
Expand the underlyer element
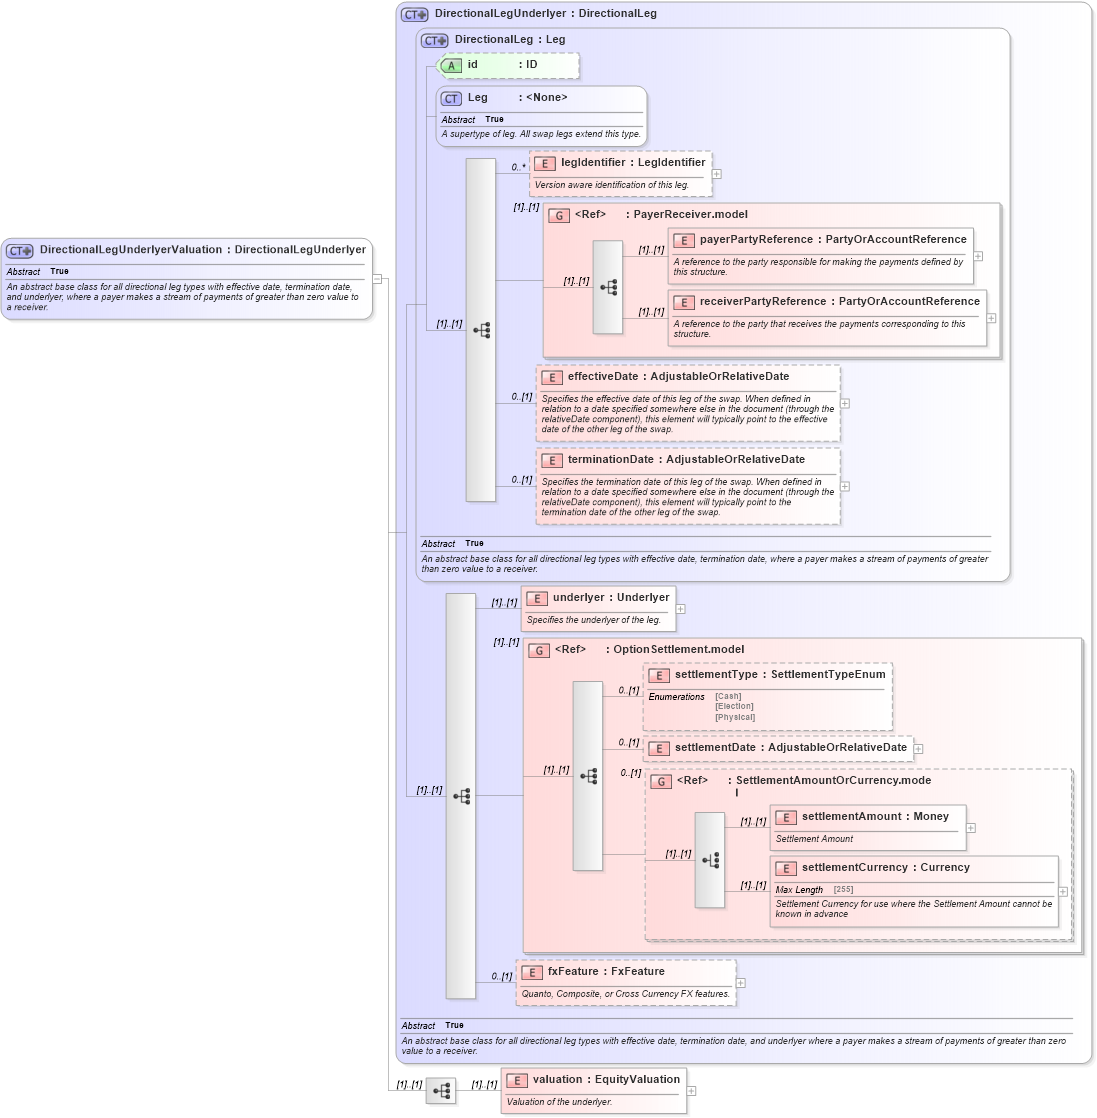click(681, 609)
